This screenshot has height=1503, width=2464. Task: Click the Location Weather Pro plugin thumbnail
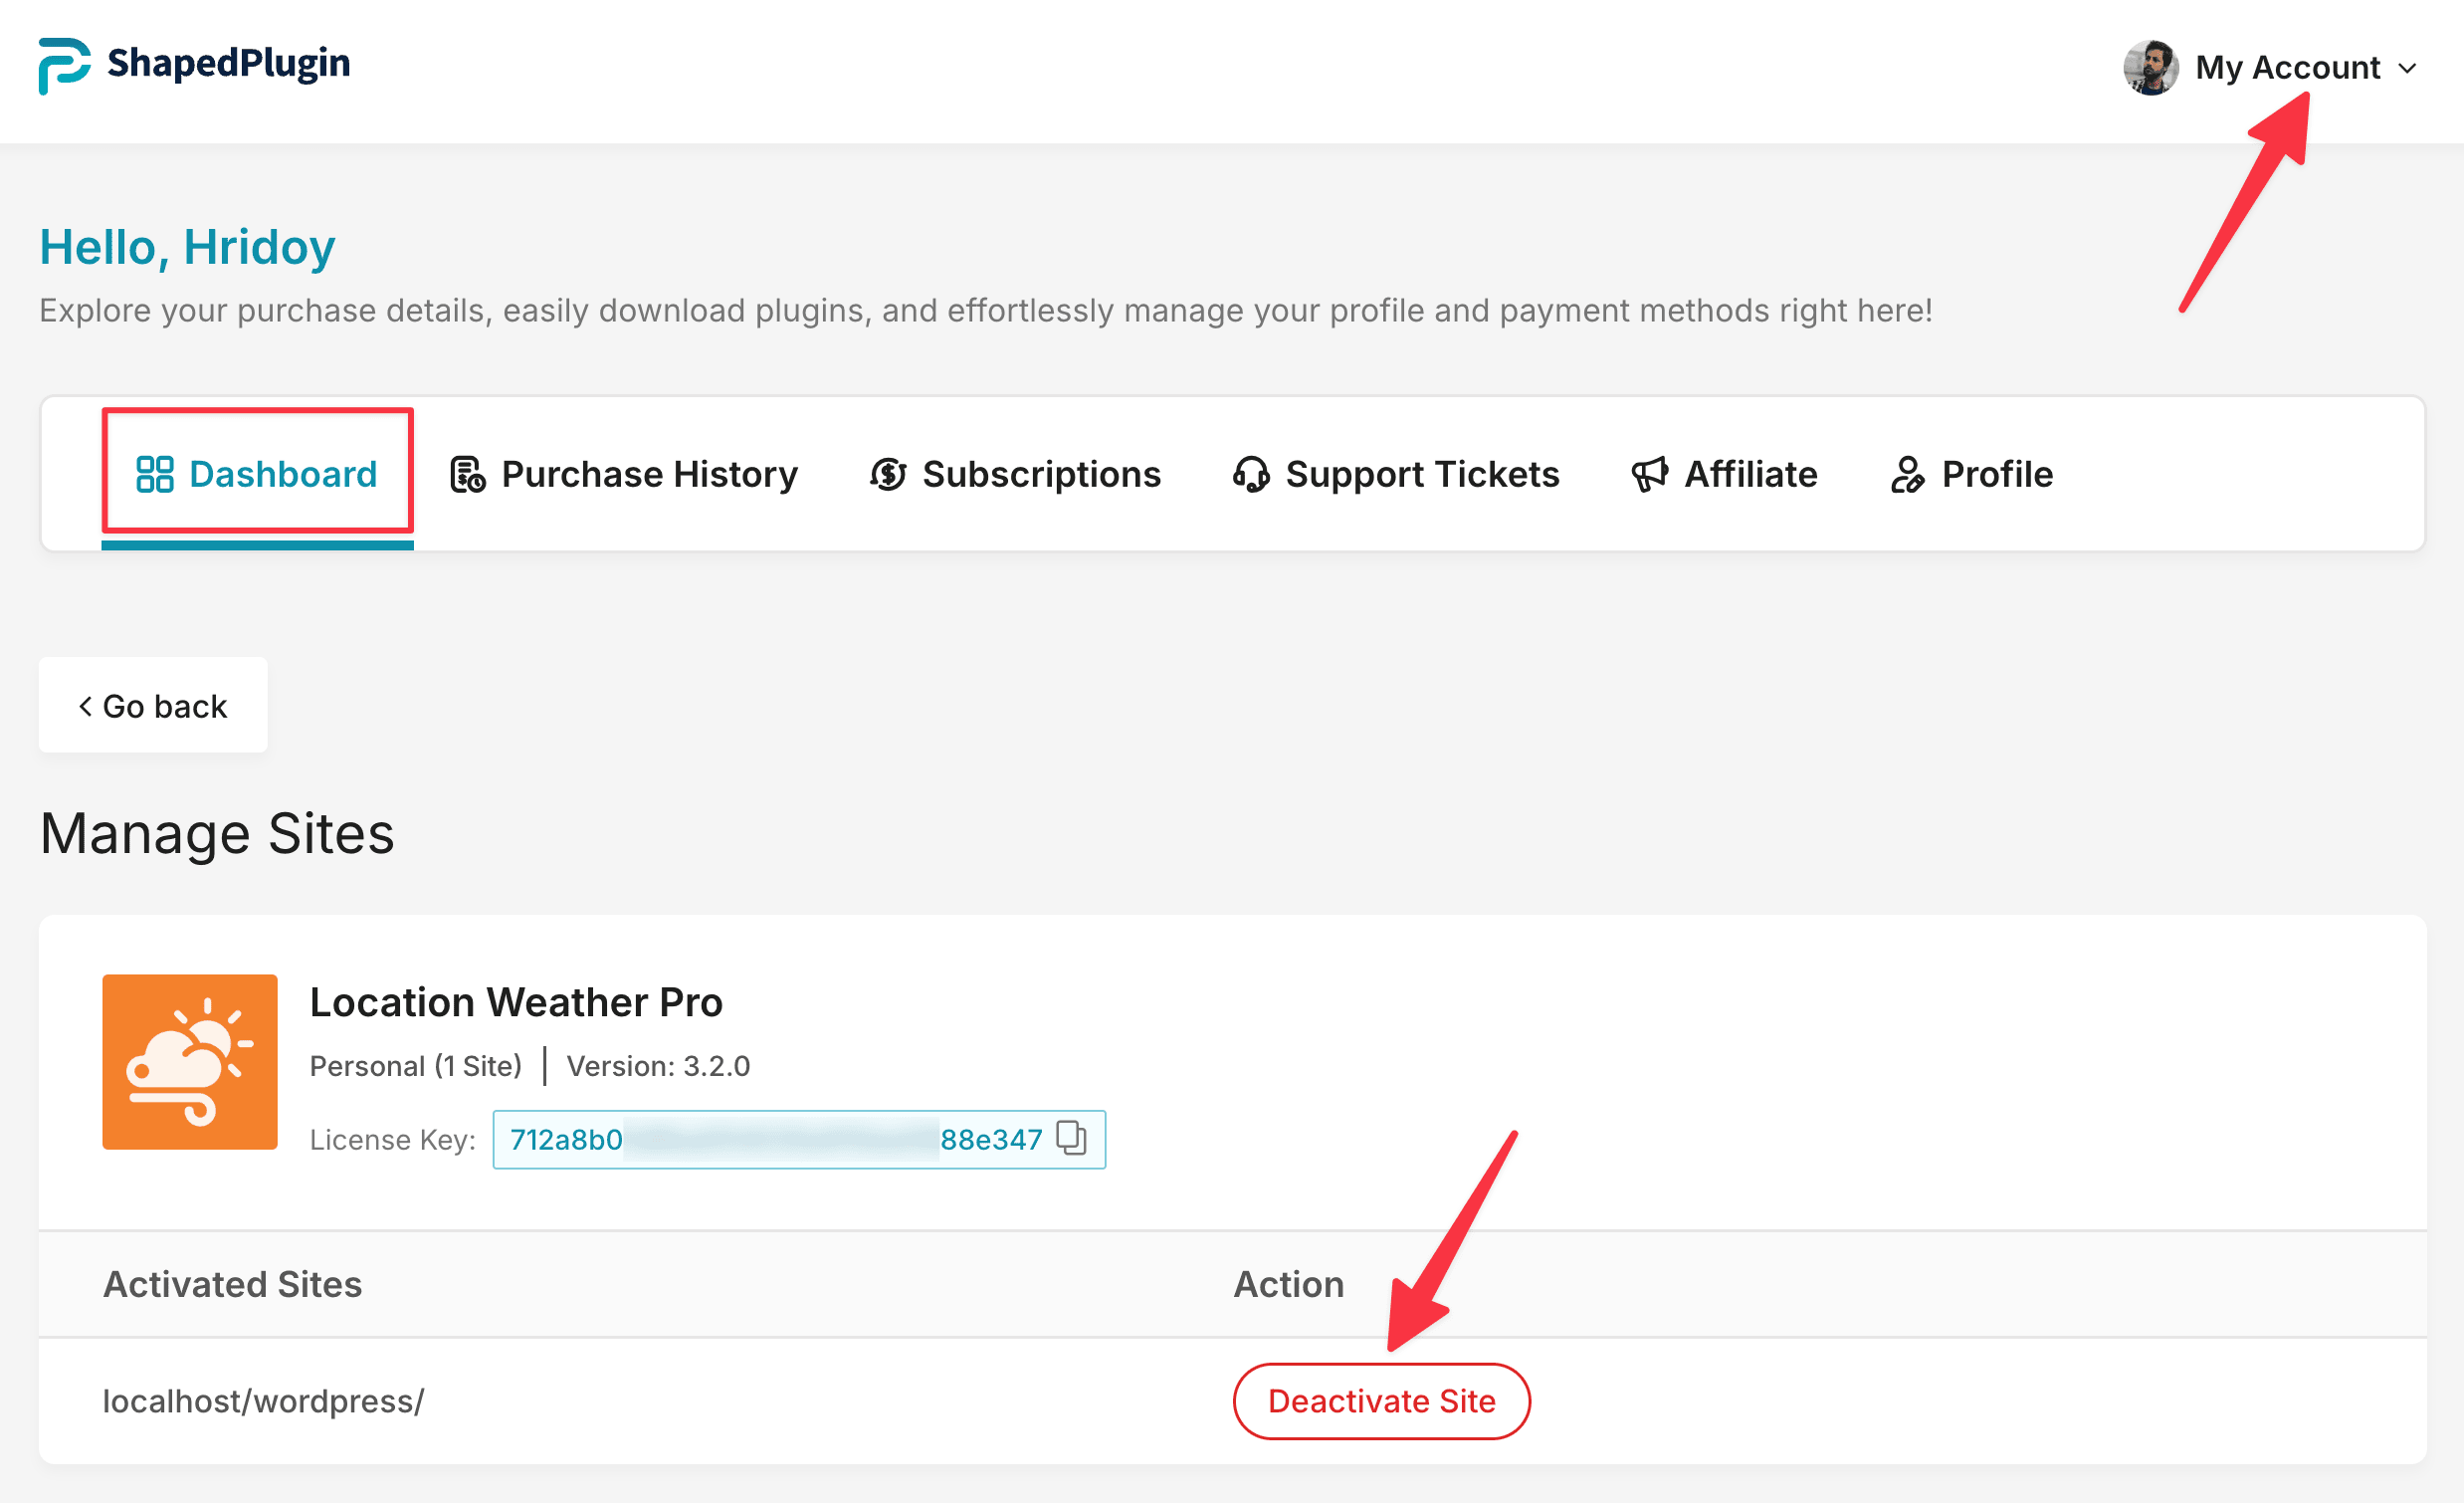[x=190, y=1061]
